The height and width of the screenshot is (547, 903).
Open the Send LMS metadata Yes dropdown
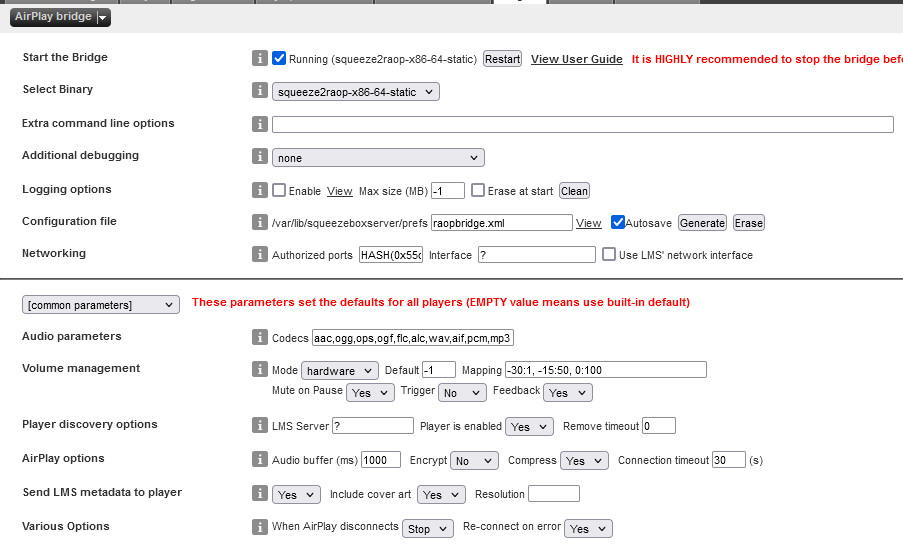pos(296,494)
